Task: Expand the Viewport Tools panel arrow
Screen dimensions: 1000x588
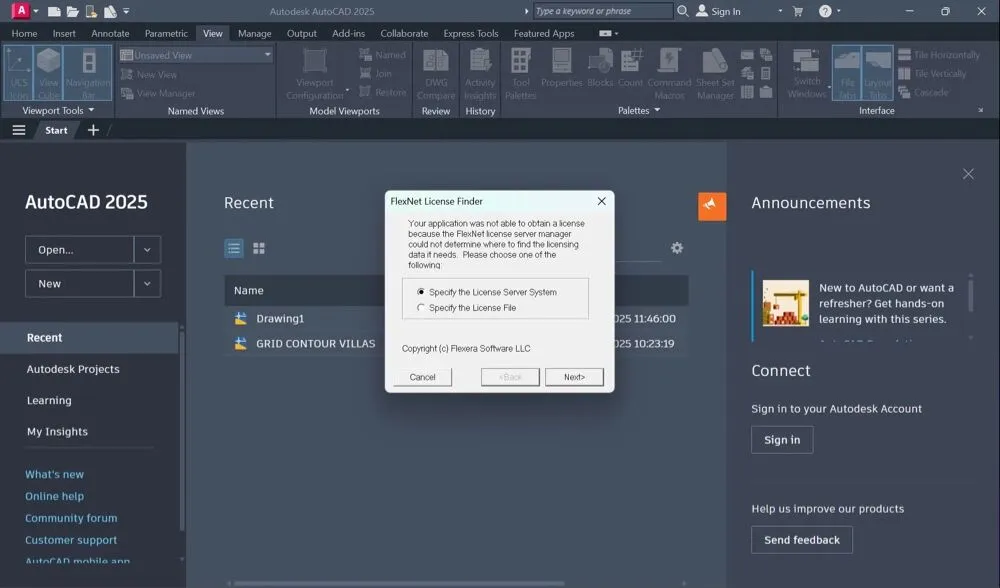Action: tap(92, 110)
